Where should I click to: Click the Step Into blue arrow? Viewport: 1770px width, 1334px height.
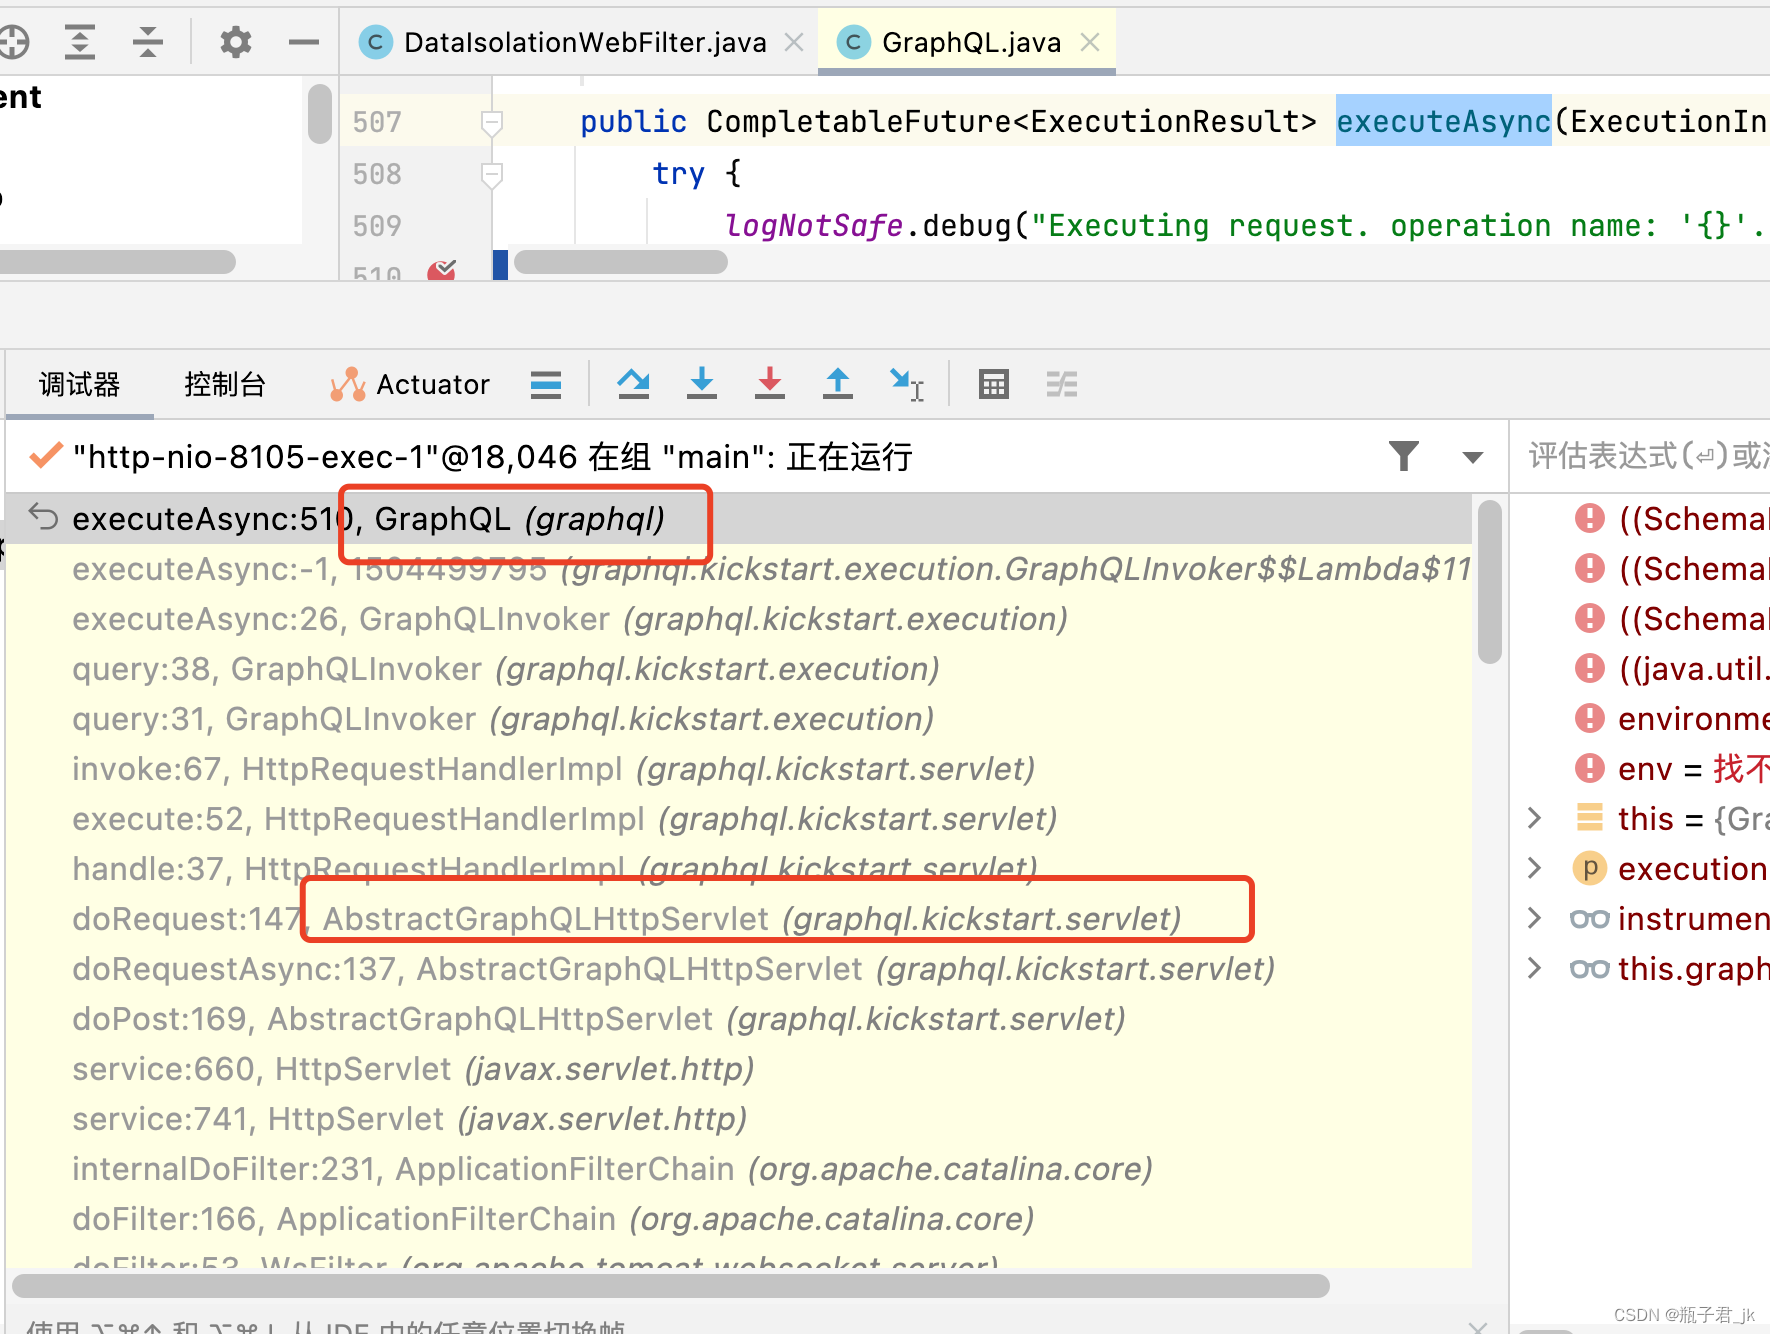point(702,384)
